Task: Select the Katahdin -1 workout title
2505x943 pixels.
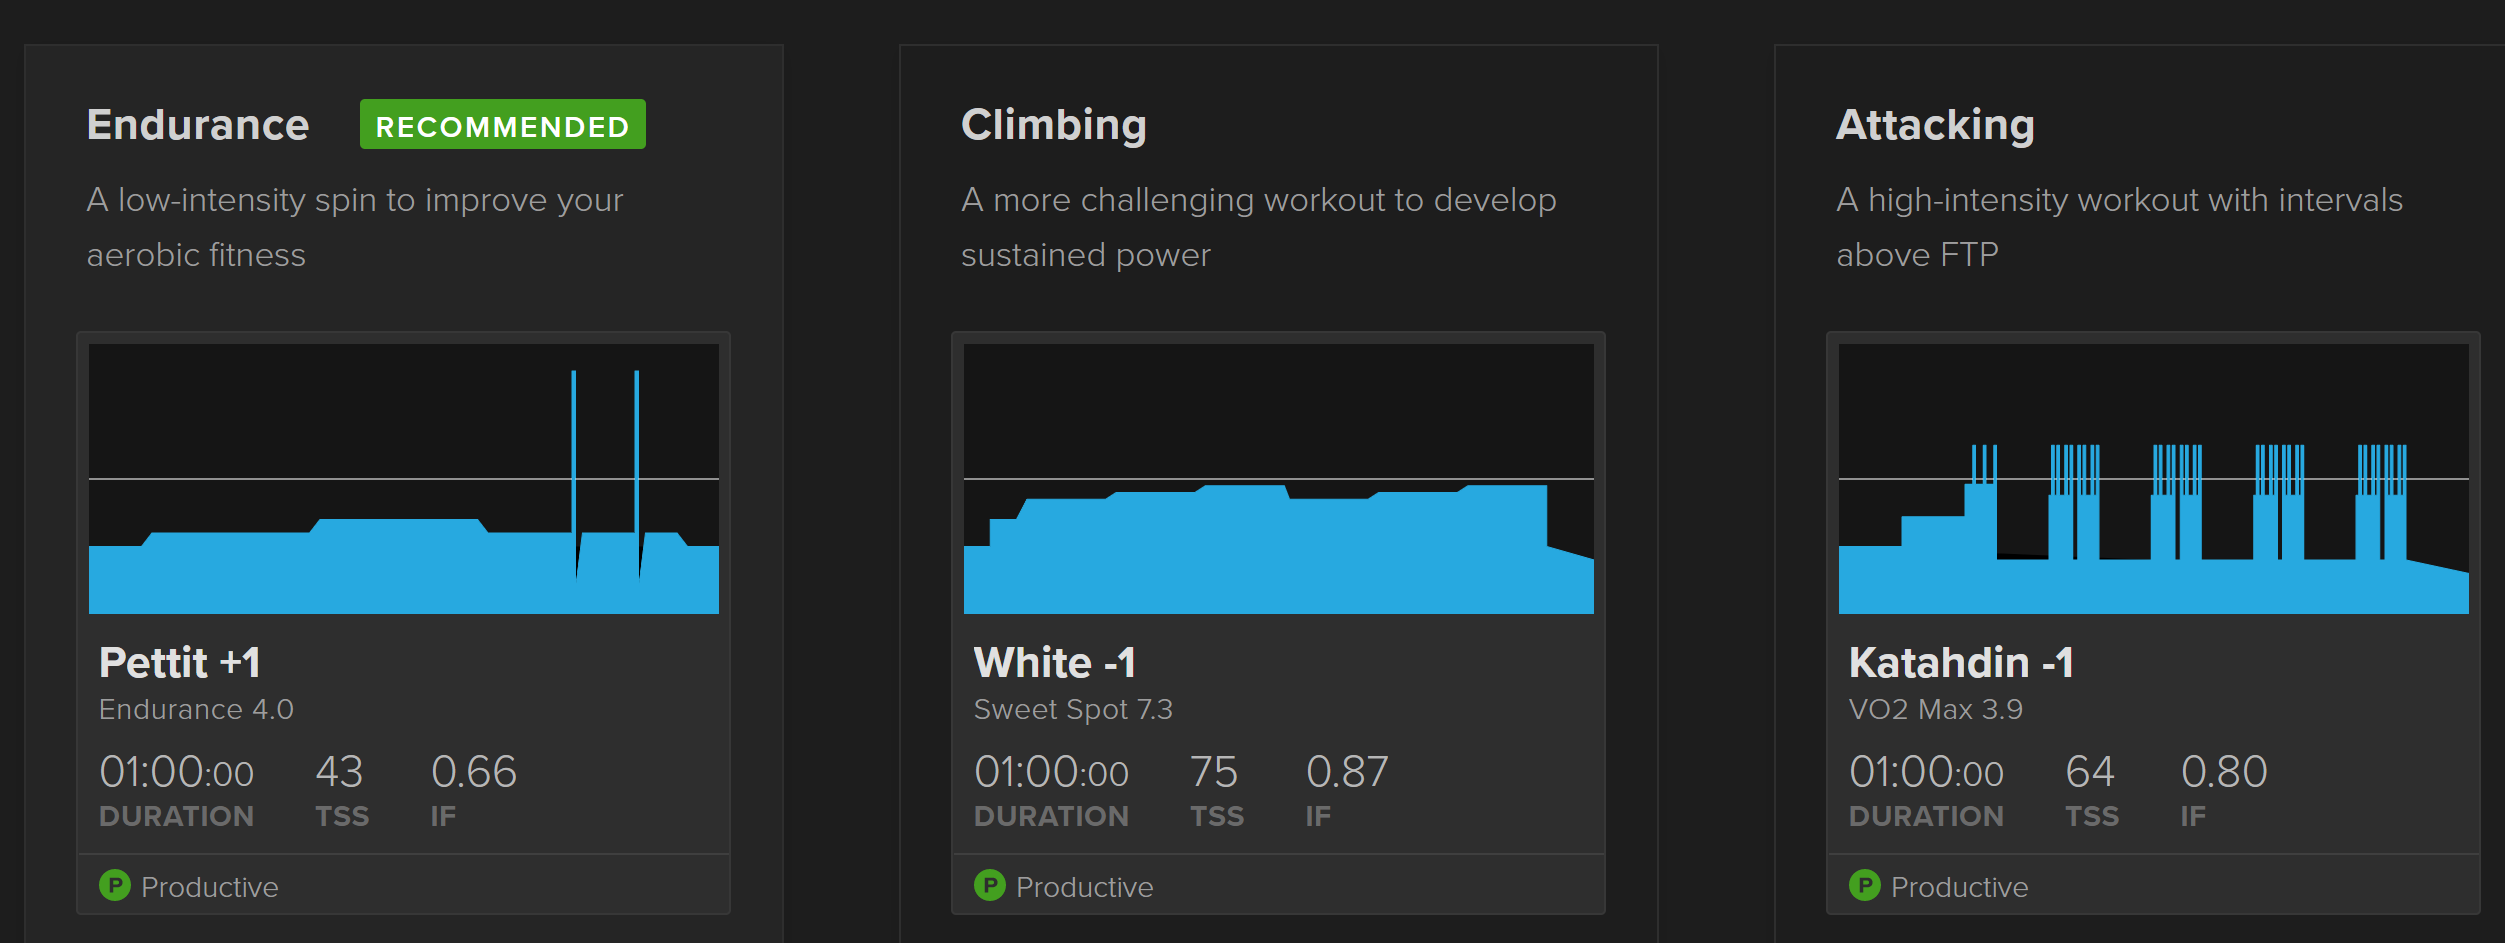Action: pyautogui.click(x=1961, y=662)
